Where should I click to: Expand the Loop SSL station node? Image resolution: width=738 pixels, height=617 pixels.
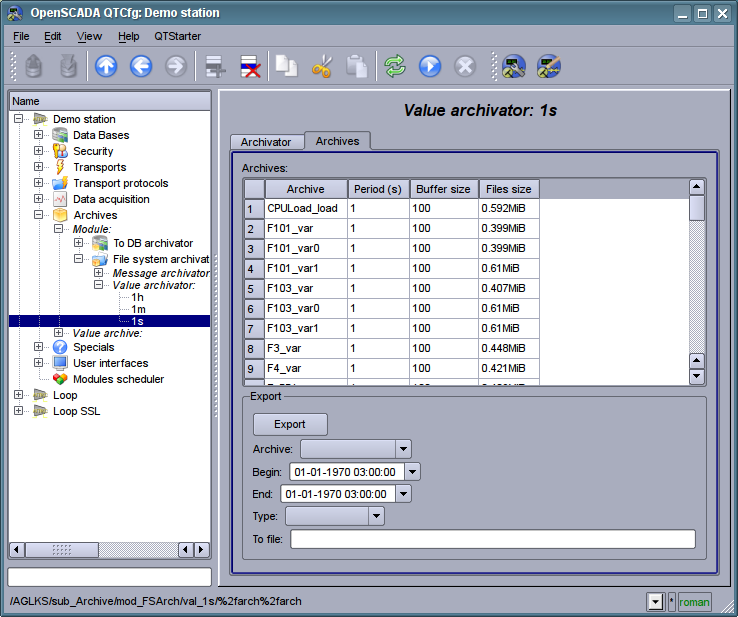tap(18, 411)
